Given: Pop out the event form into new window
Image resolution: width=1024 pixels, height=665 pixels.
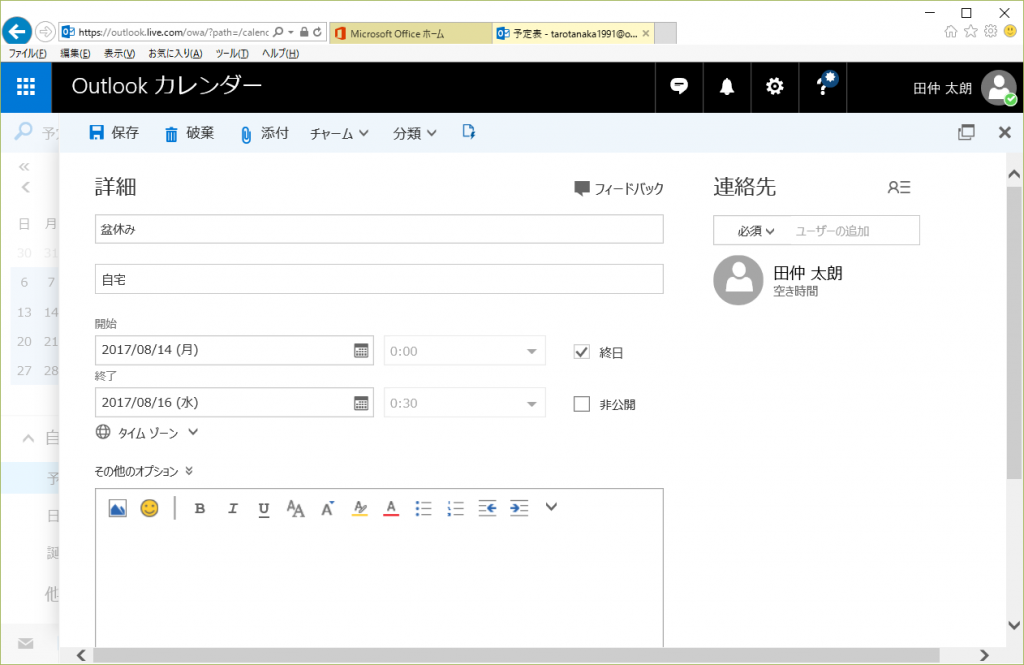Looking at the screenshot, I should [967, 133].
